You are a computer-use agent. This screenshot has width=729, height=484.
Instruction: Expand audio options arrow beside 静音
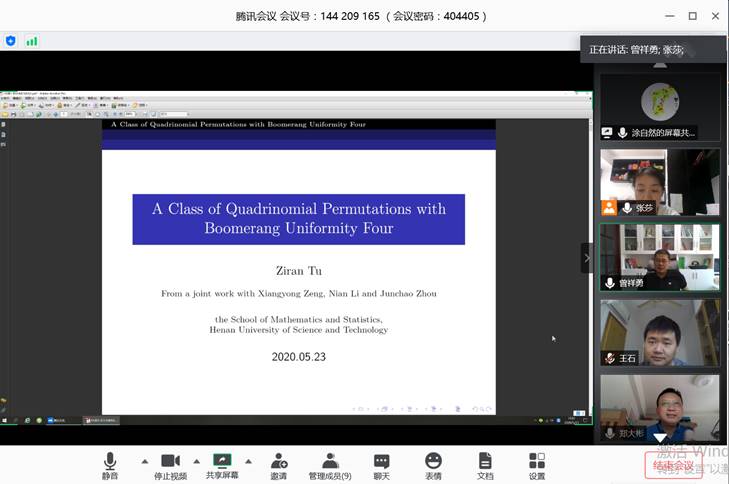[144, 461]
